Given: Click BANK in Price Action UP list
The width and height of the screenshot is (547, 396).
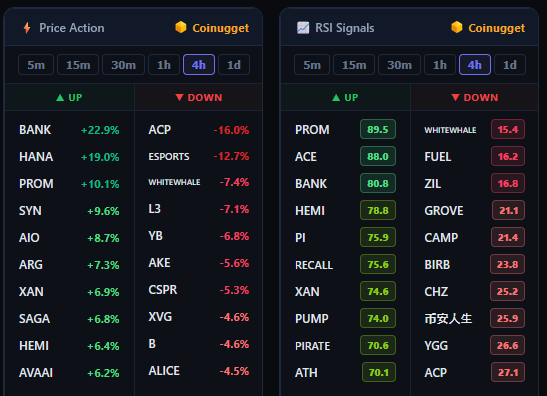Looking at the screenshot, I should click(35, 130).
